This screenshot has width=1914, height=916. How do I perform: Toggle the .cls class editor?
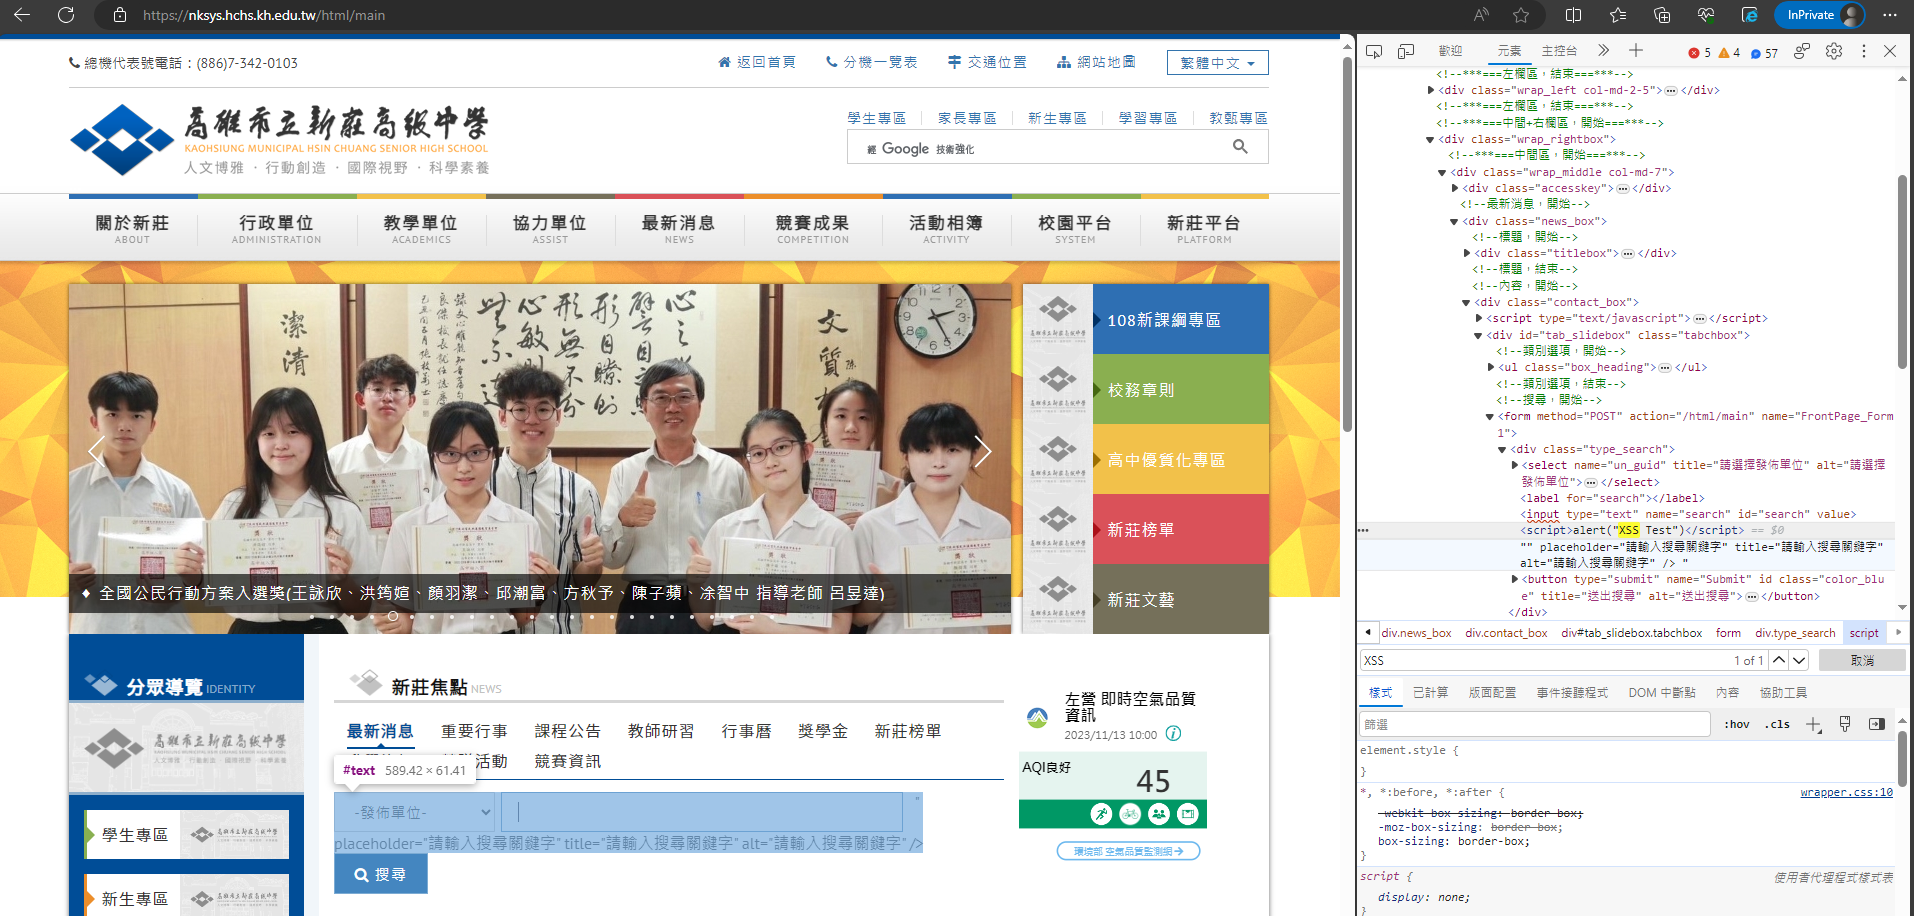pos(1777,724)
